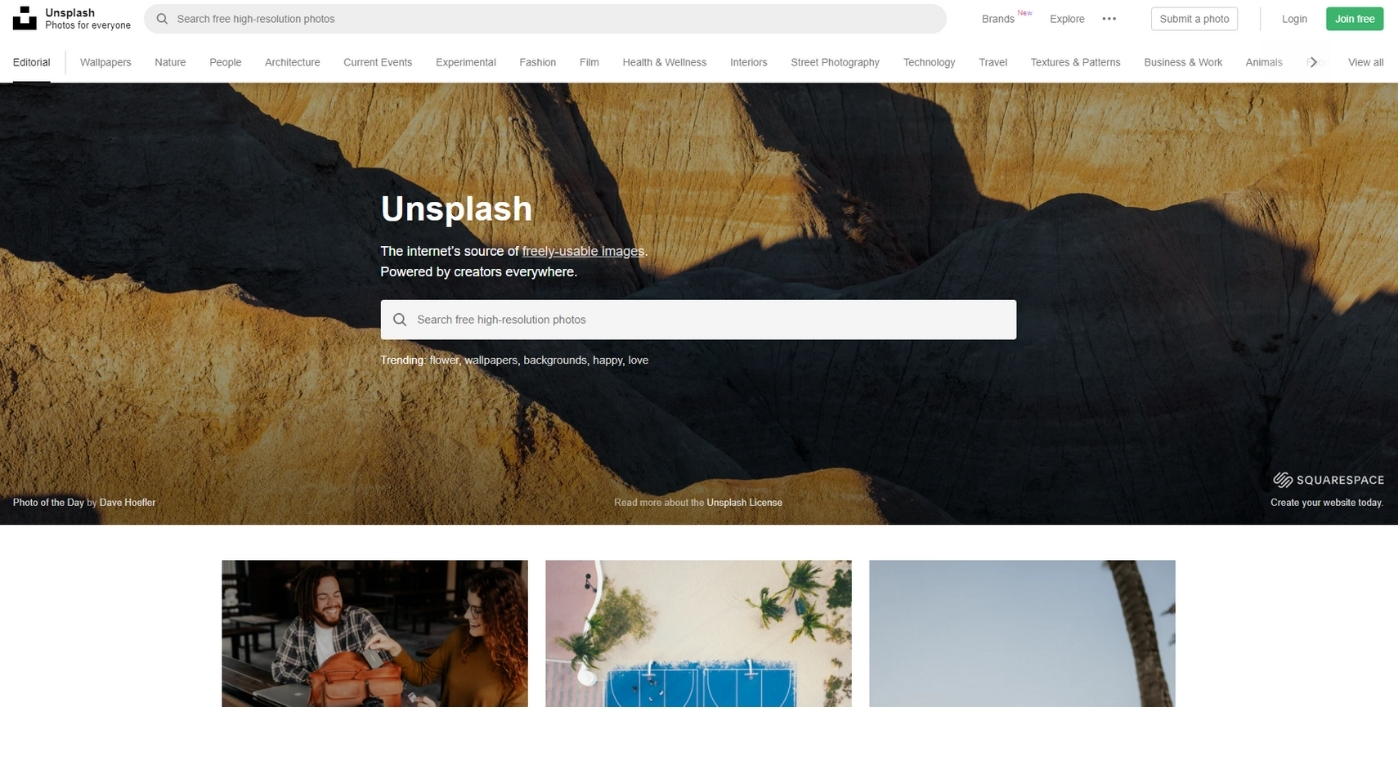Open the Unsplash License link
This screenshot has width=1398, height=769.
click(744, 503)
